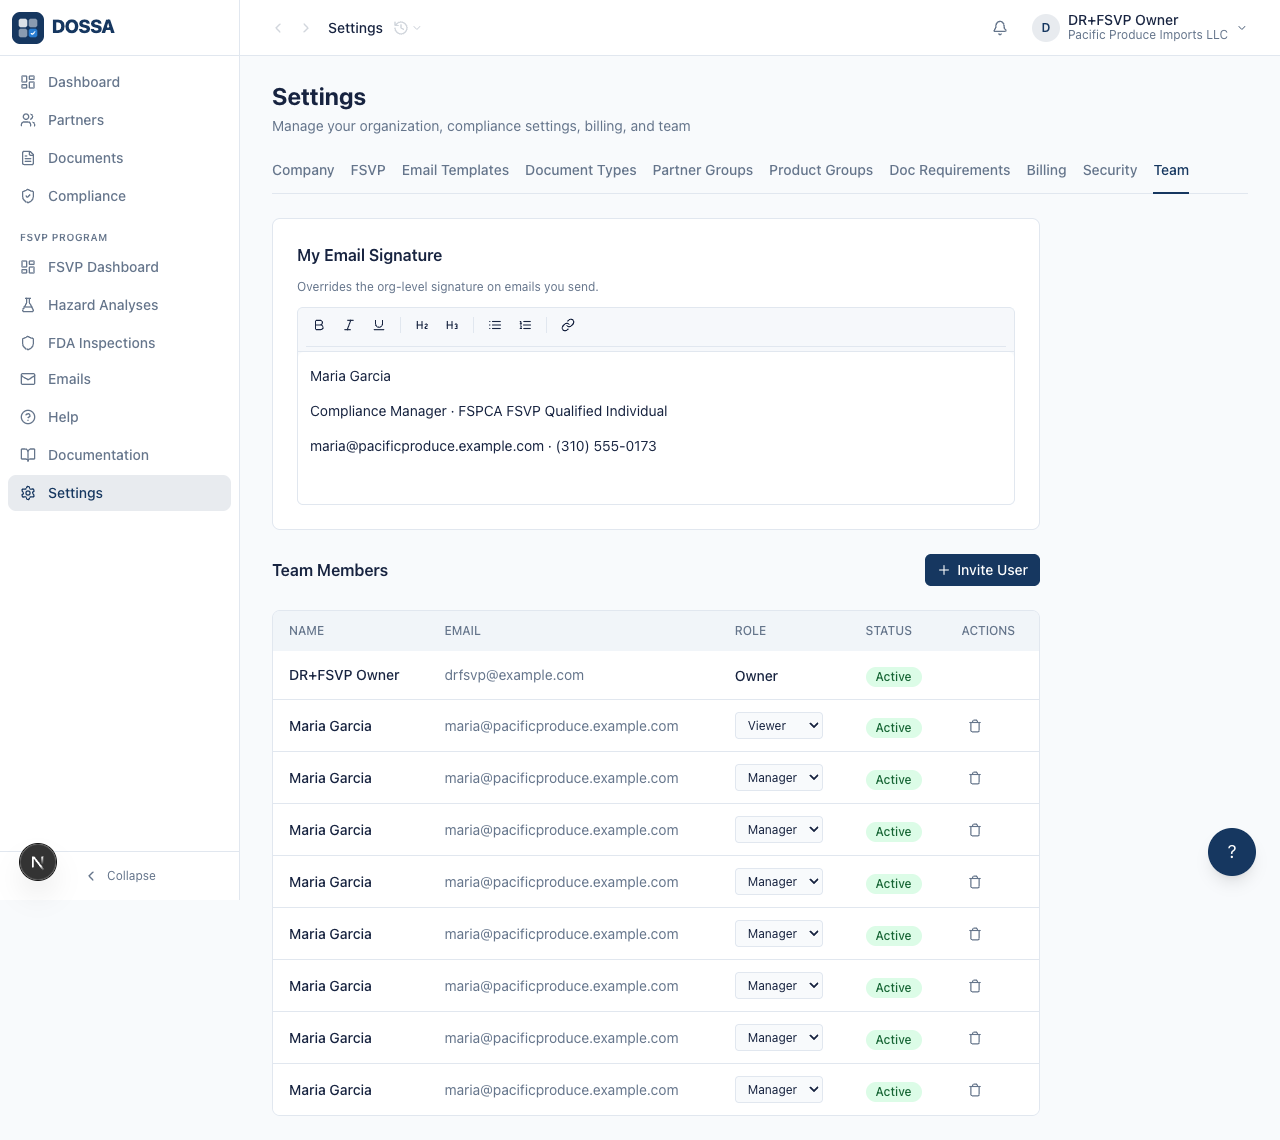Apply bold formatting in signature editor
This screenshot has width=1280, height=1140.
[319, 325]
